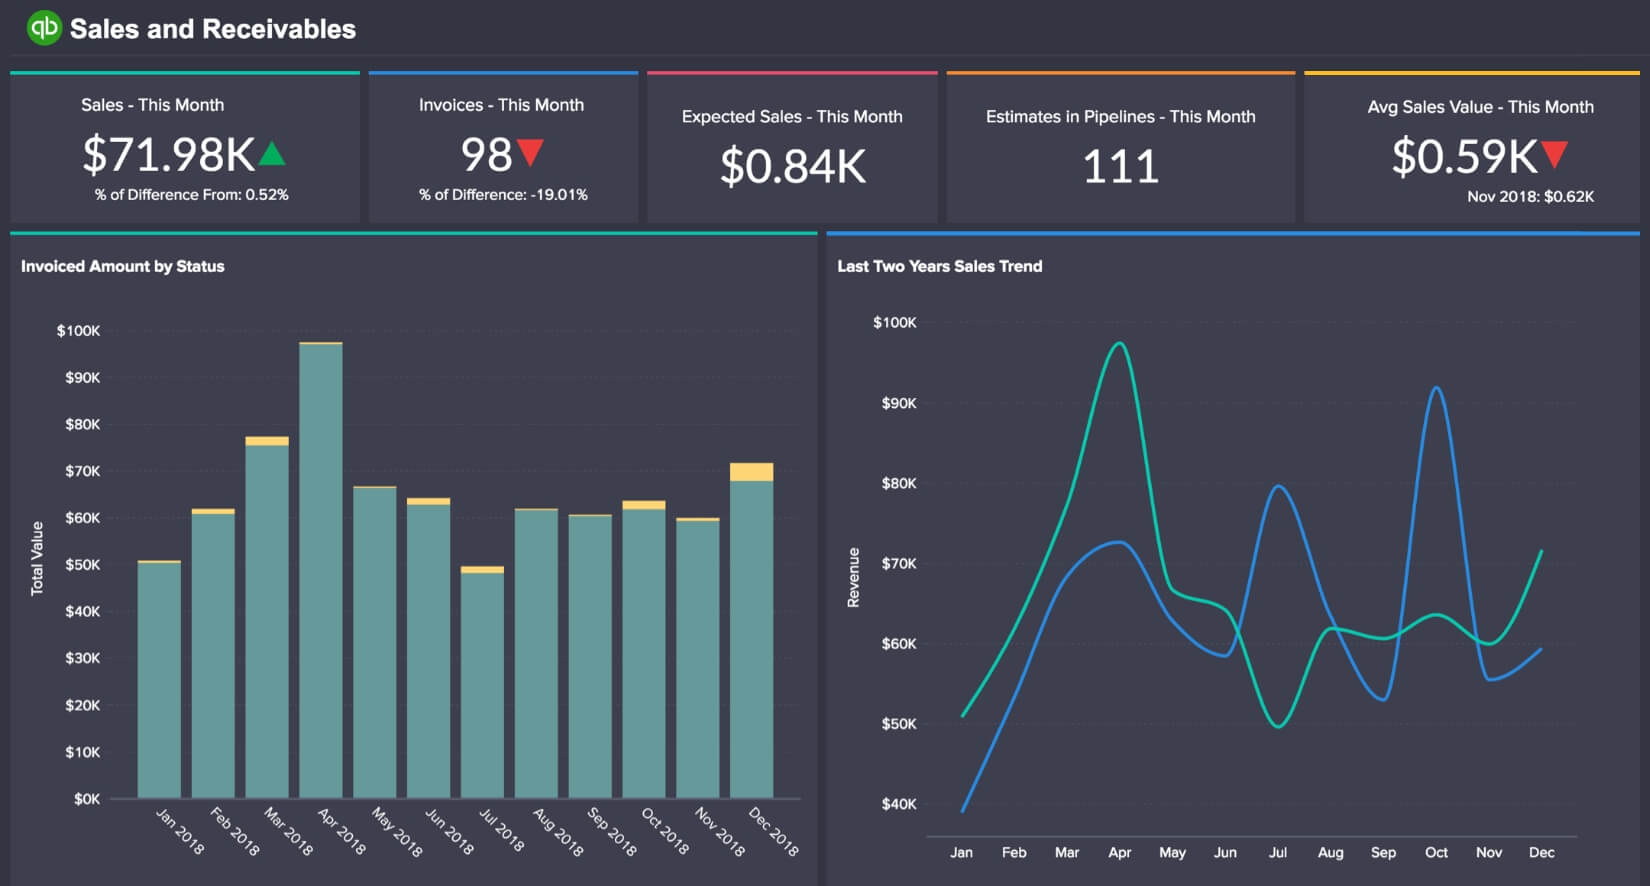This screenshot has width=1650, height=886.
Task: Click the blue line's peak at October
Action: coord(1436,388)
